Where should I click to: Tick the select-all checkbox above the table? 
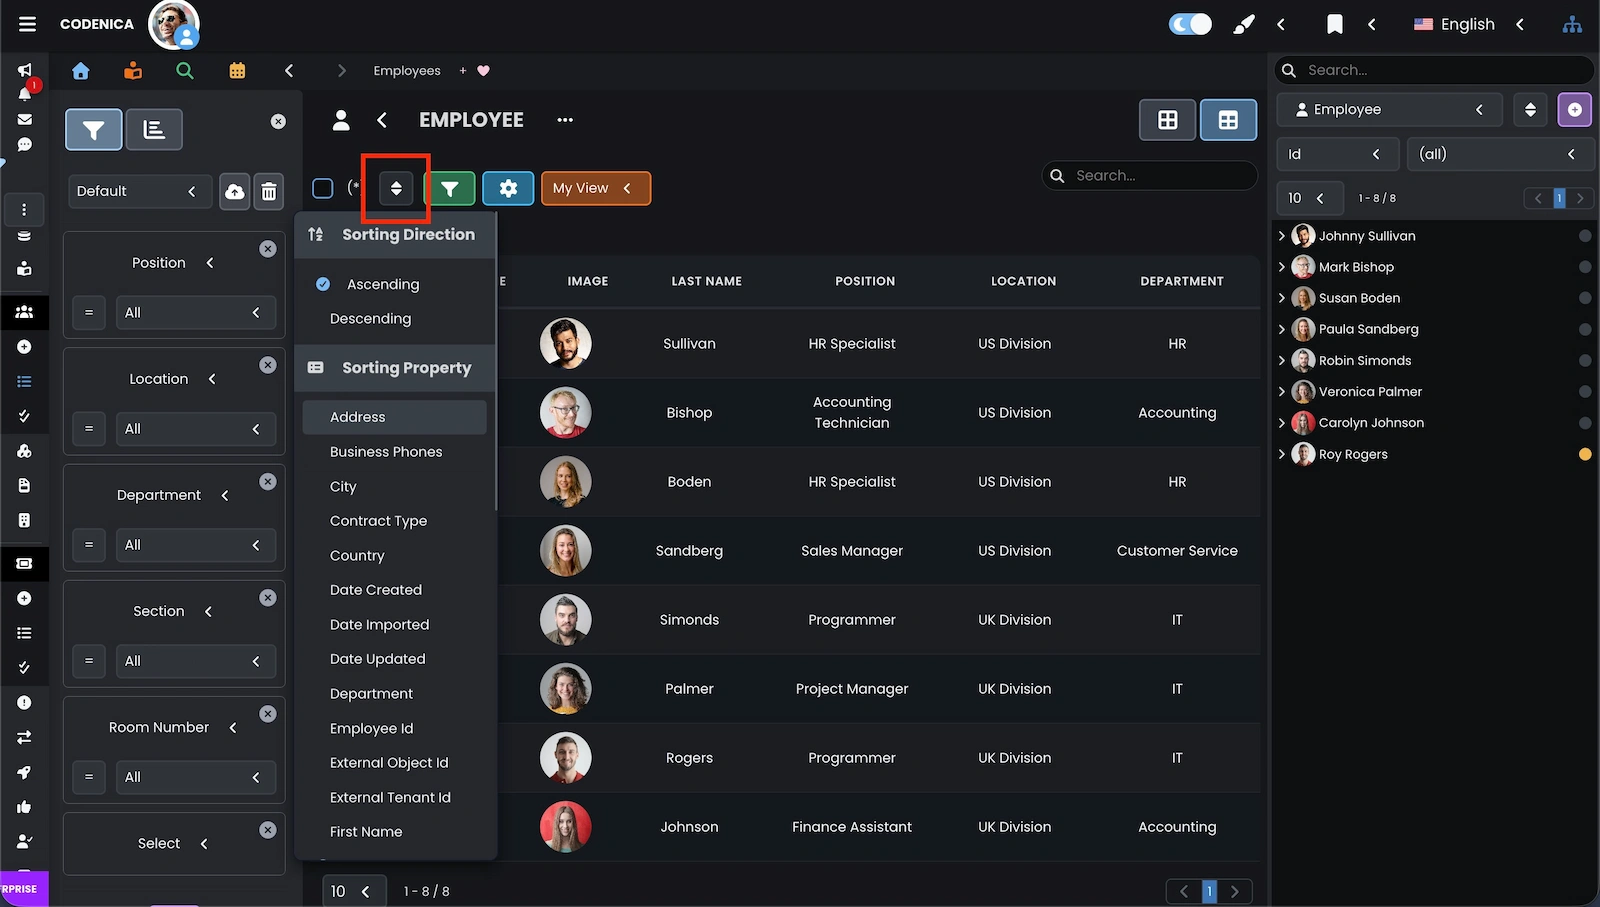[x=323, y=188]
